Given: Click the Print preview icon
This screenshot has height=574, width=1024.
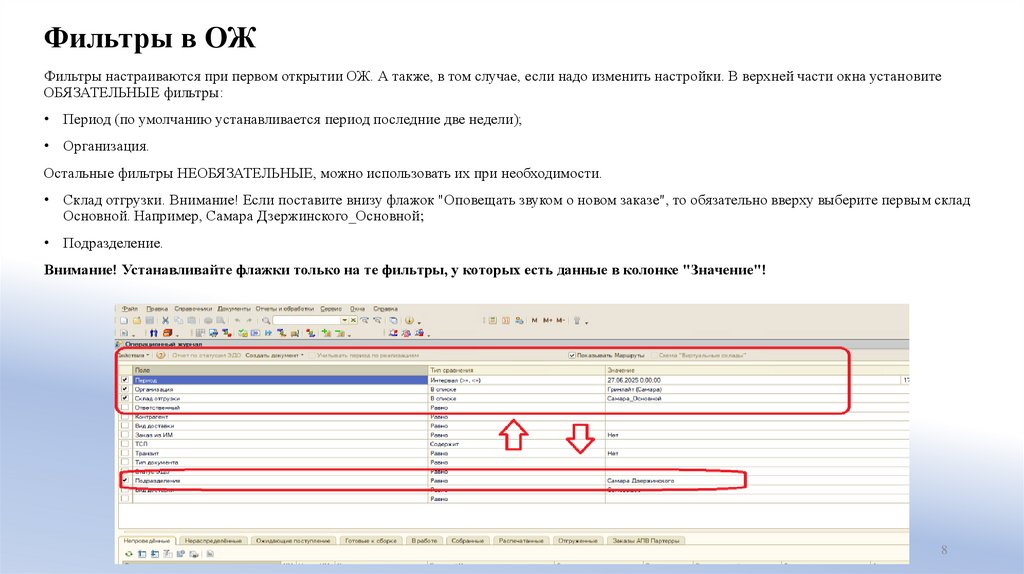Looking at the screenshot, I should [221, 321].
